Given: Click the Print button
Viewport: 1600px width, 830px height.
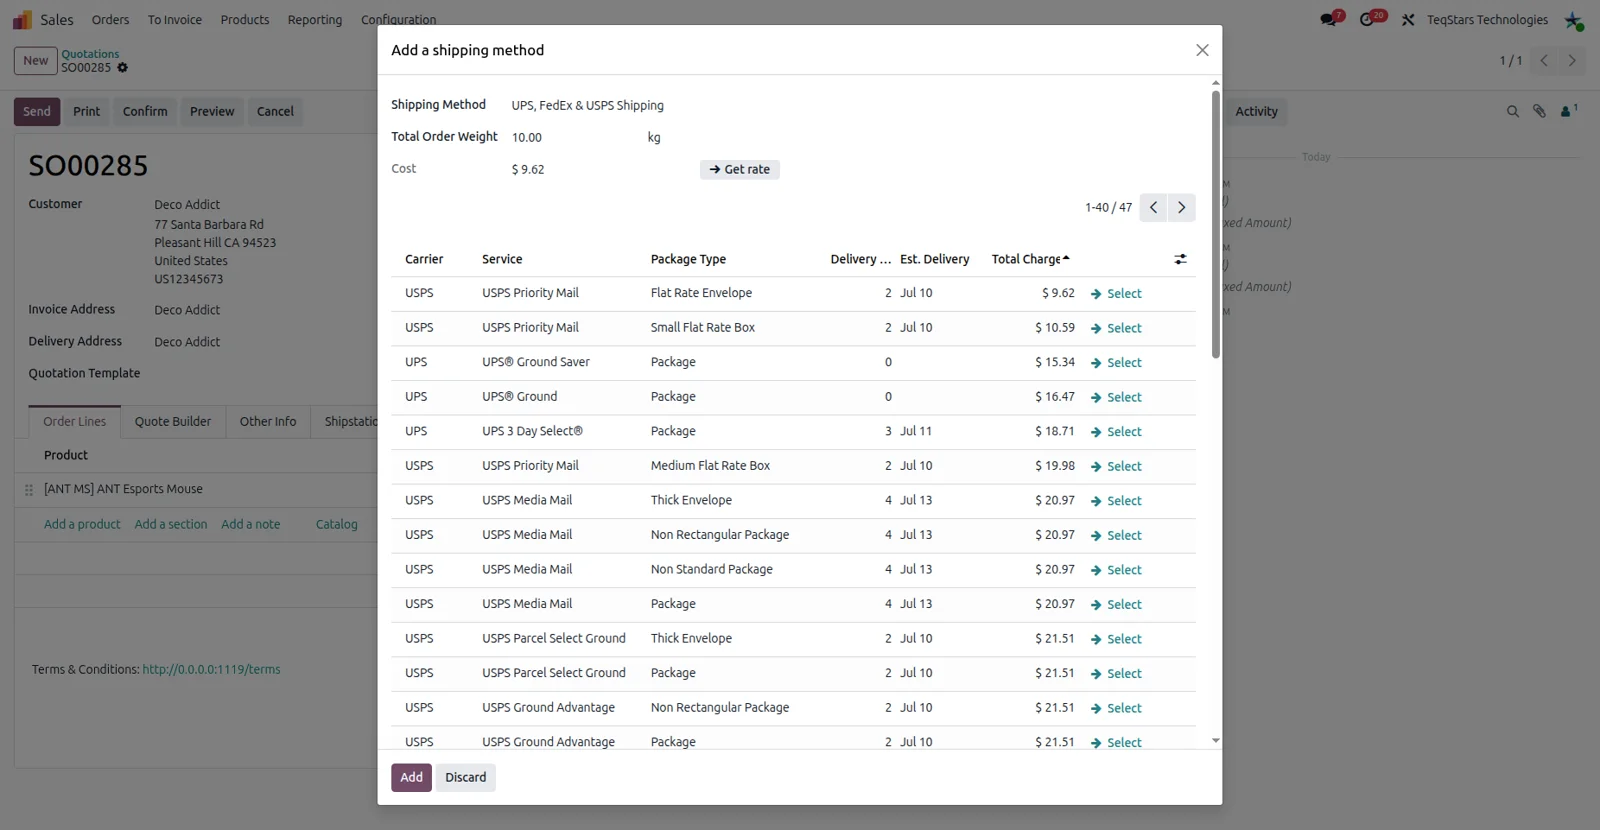Looking at the screenshot, I should pos(86,112).
